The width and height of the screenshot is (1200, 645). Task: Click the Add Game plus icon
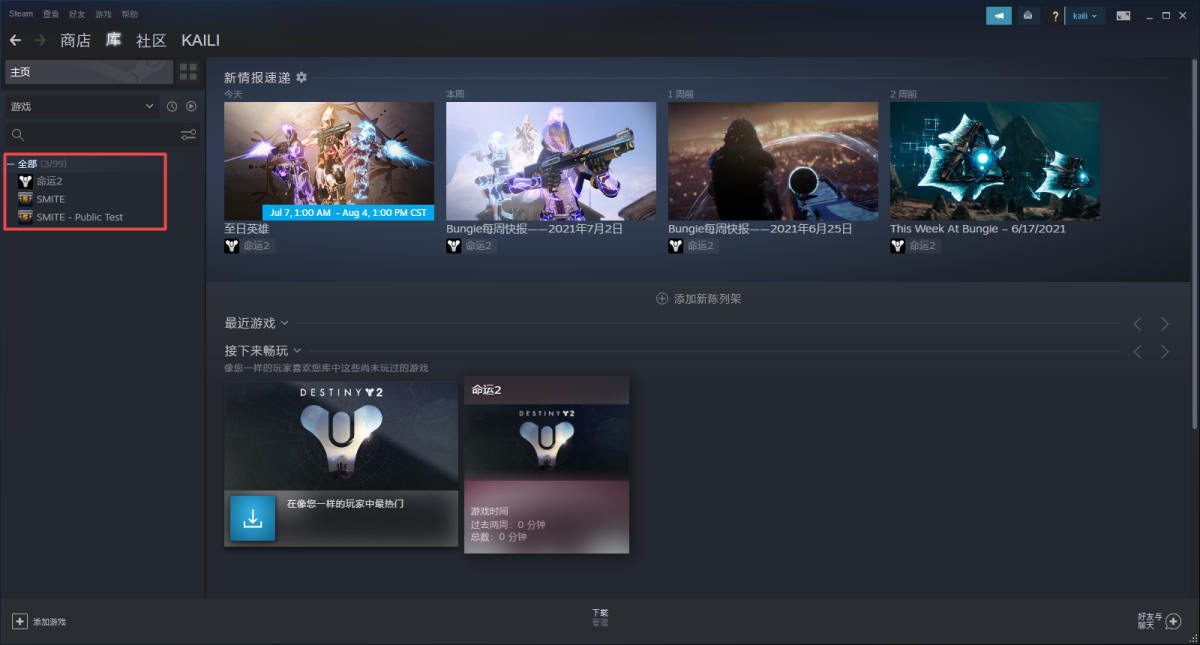[20, 621]
